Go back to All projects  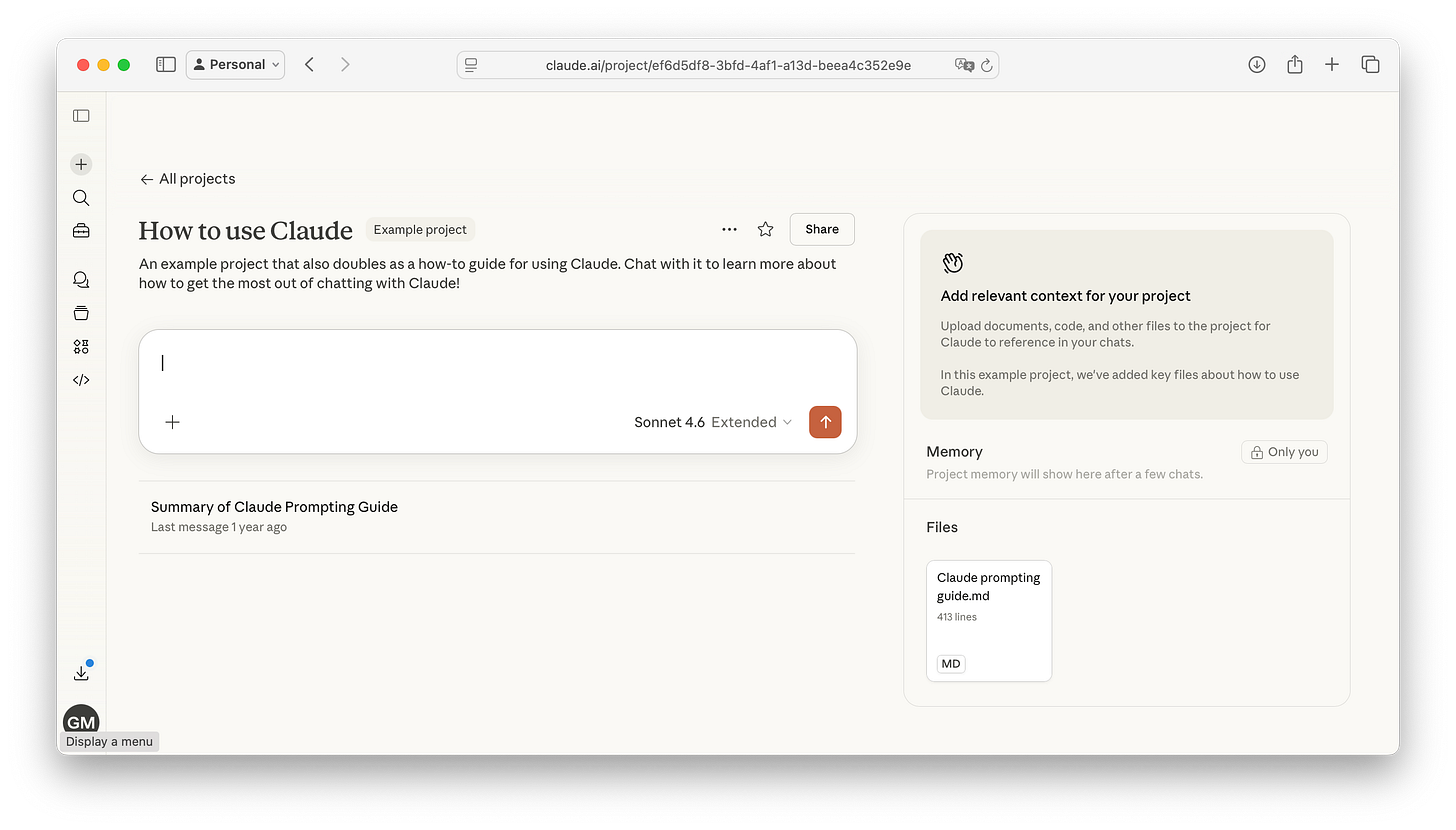[188, 179]
